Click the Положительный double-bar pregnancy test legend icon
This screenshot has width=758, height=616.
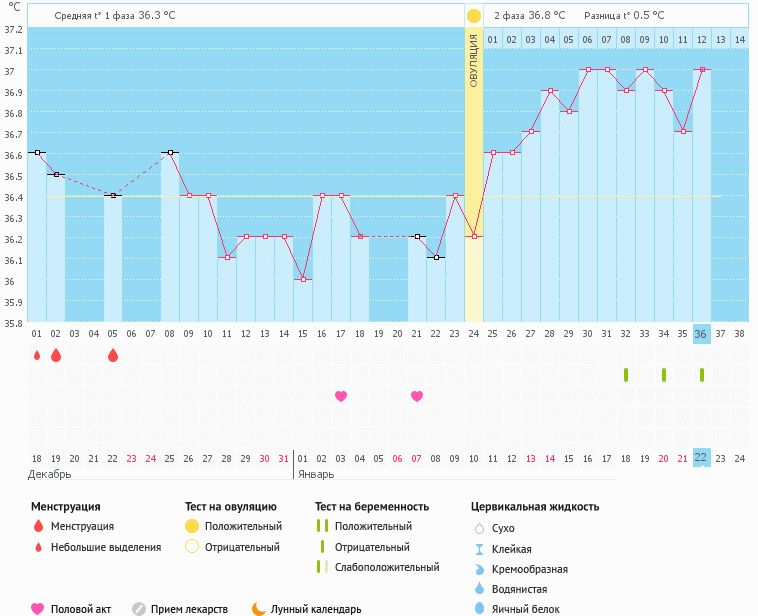[x=322, y=526]
